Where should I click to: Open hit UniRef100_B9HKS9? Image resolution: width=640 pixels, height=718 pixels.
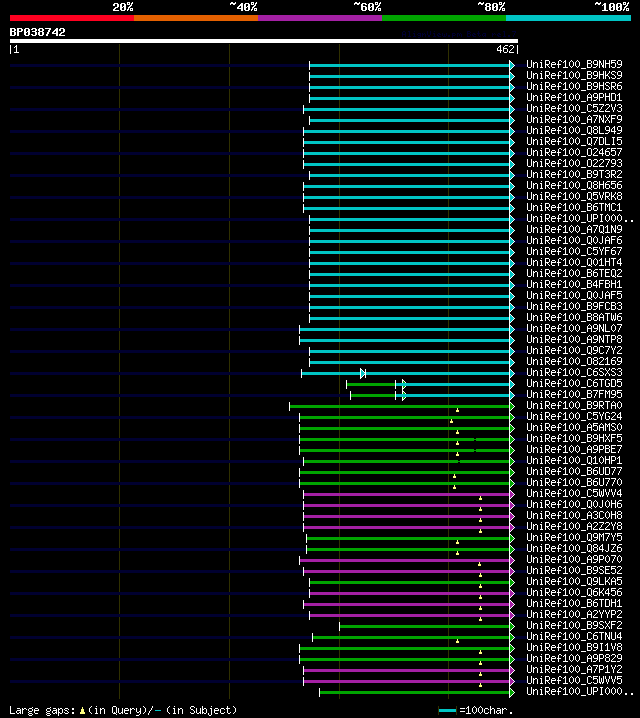coord(574,75)
